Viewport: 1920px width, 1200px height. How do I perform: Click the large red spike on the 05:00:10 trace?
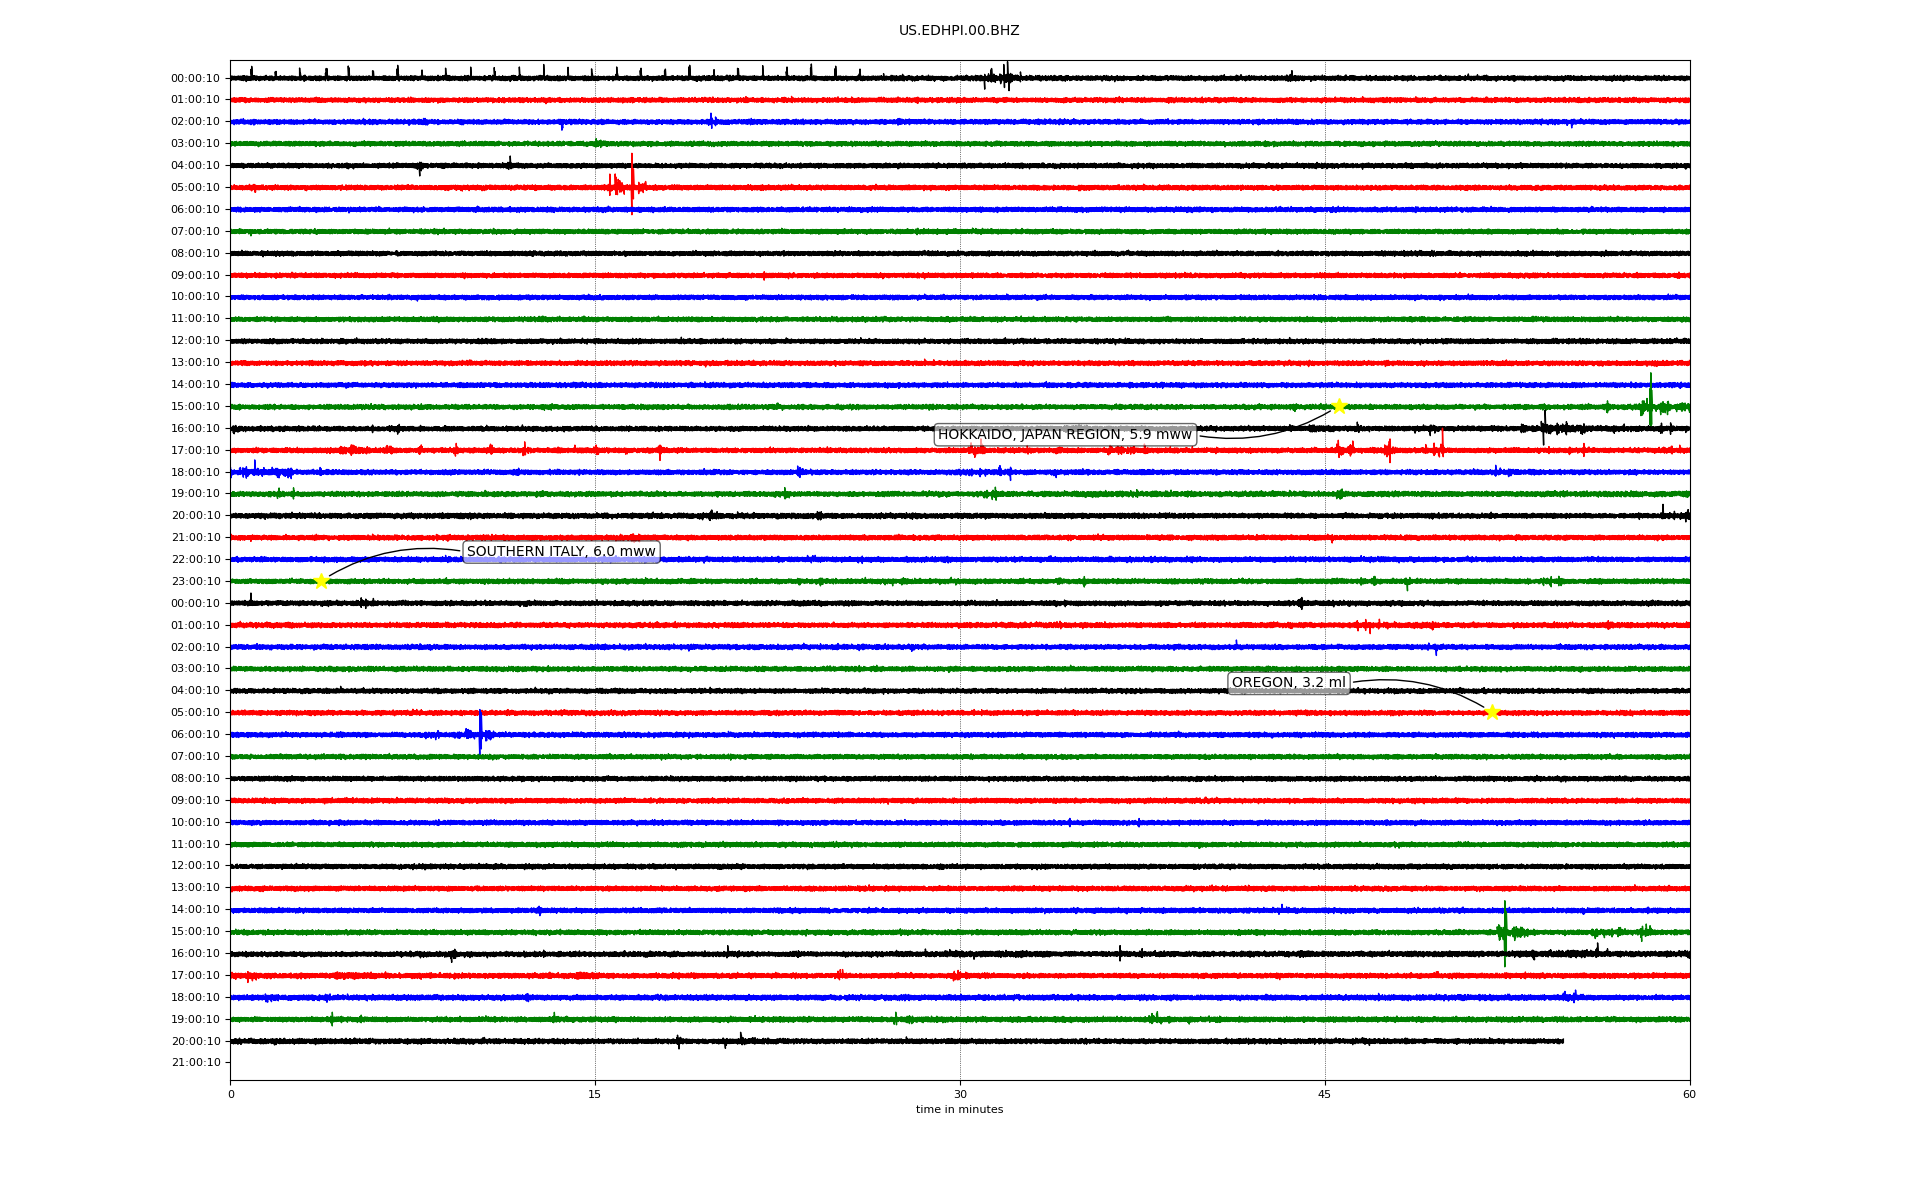pyautogui.click(x=632, y=183)
